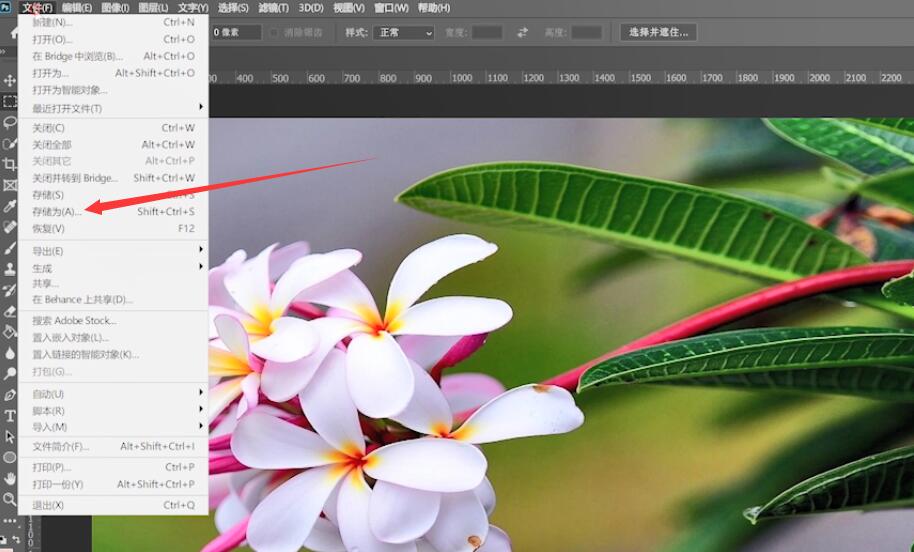Viewport: 914px width, 552px height.
Task: Select the Crop tool
Action: [9, 164]
